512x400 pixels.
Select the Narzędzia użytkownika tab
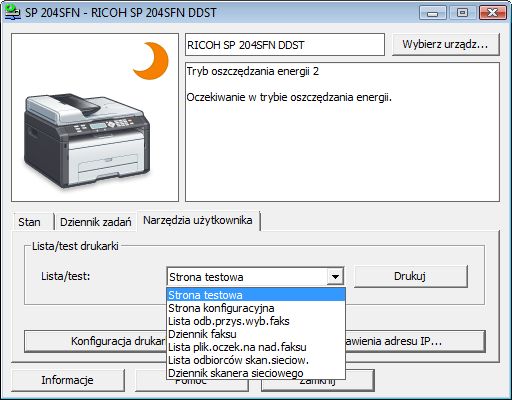pos(198,220)
